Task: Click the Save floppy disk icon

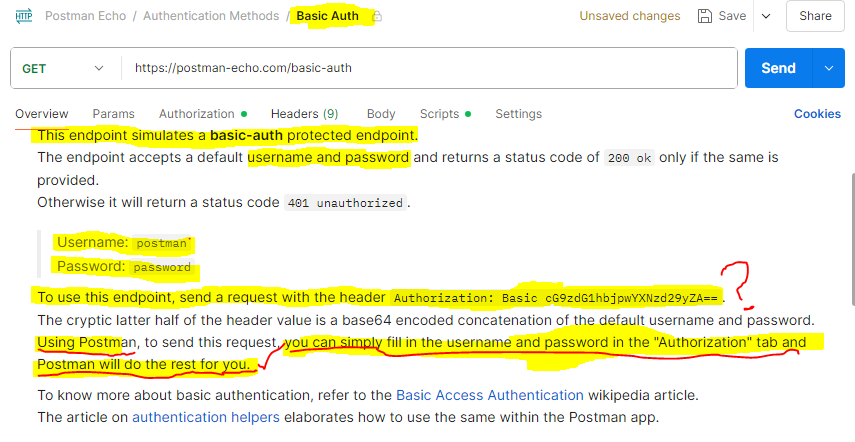Action: 705,16
